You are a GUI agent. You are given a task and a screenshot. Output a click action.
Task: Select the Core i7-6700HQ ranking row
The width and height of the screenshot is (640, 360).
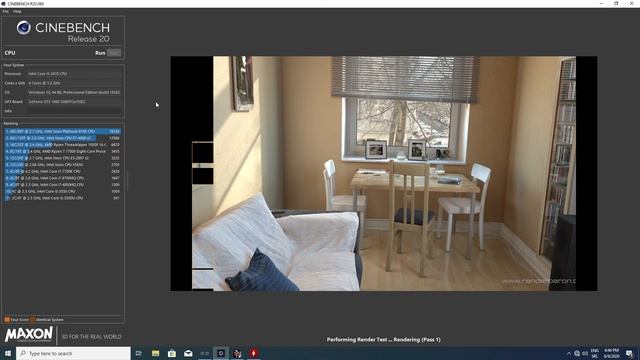(x=62, y=178)
